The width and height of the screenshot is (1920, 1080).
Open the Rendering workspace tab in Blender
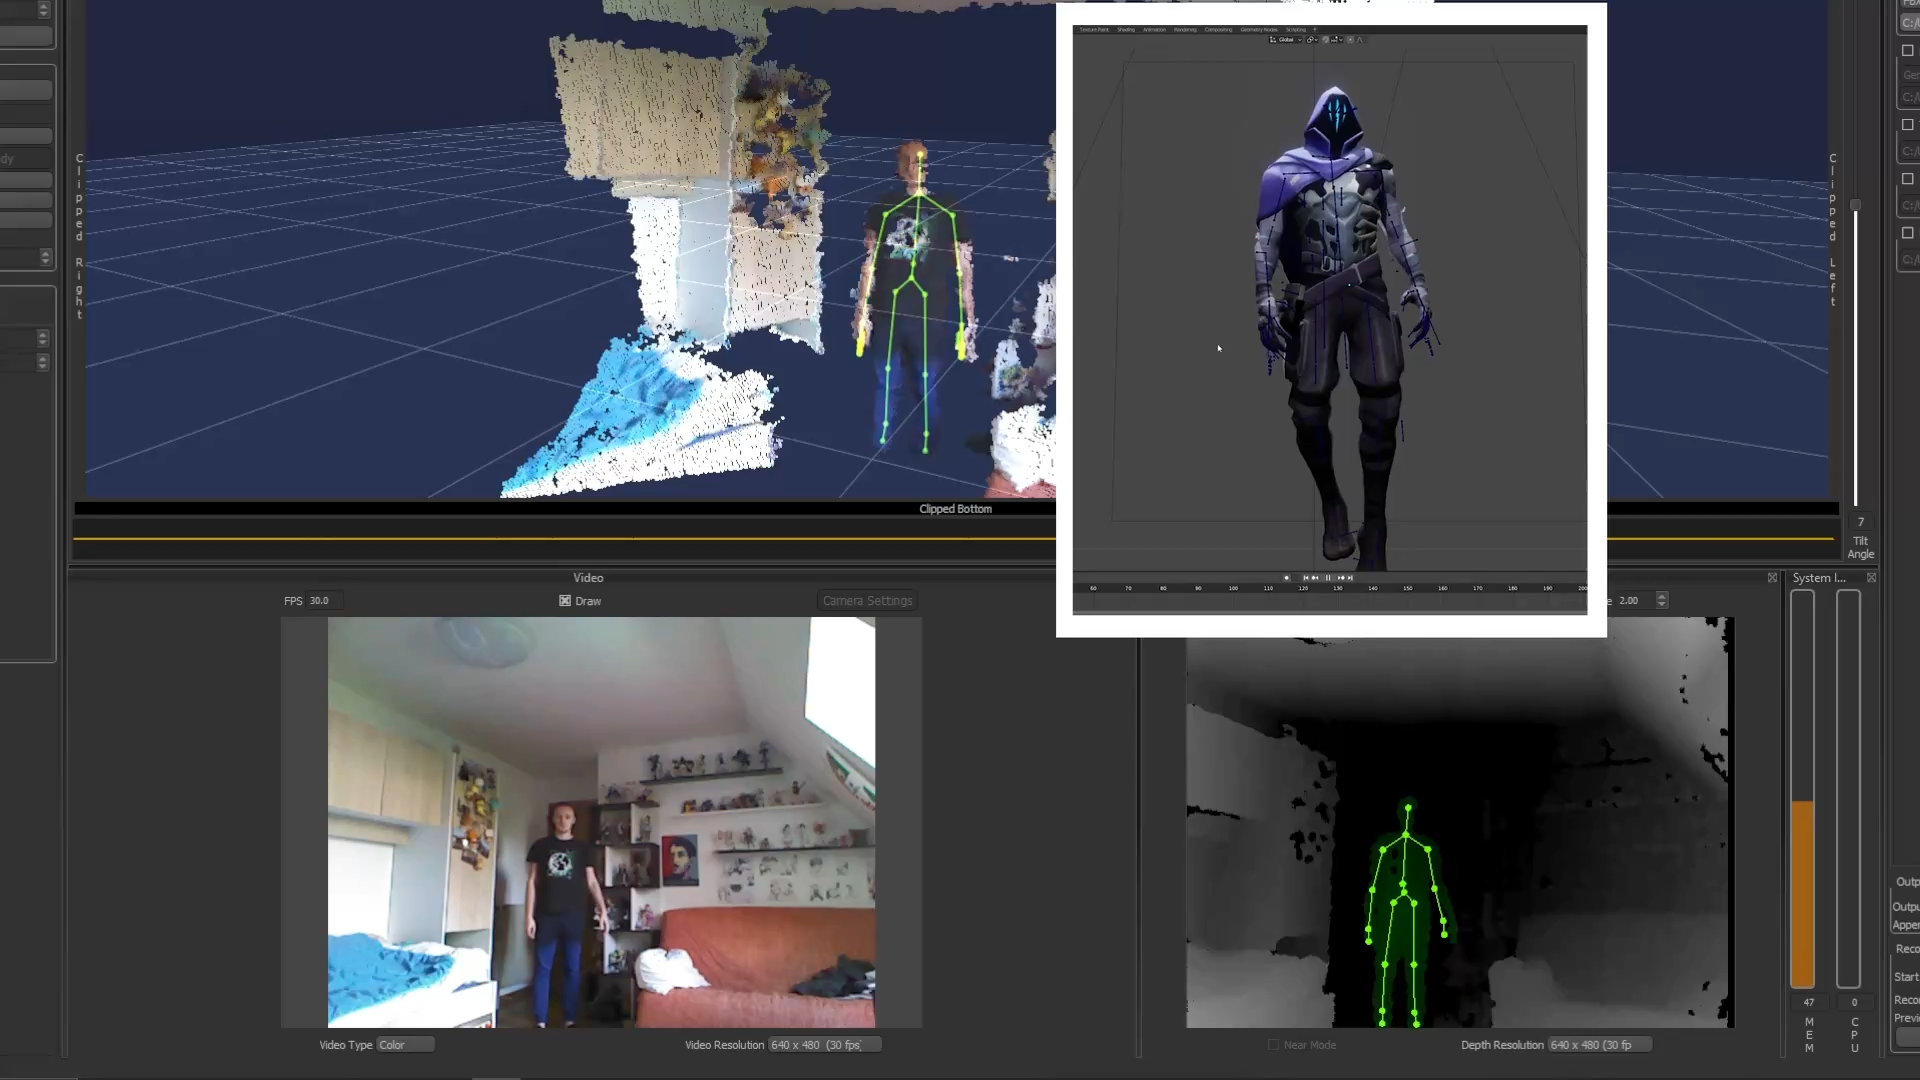(x=1185, y=30)
